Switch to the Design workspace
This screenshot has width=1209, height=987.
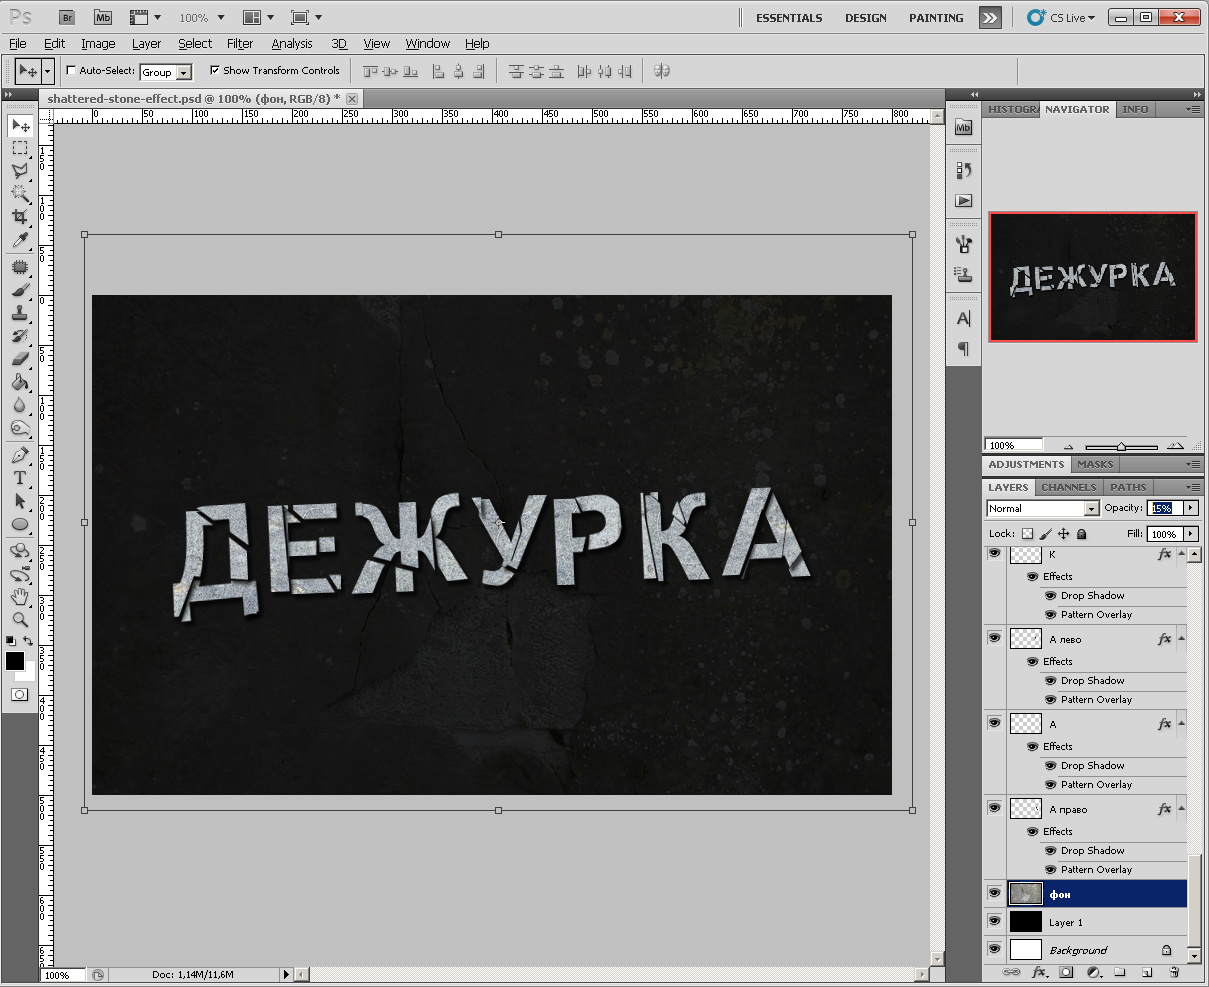865,18
